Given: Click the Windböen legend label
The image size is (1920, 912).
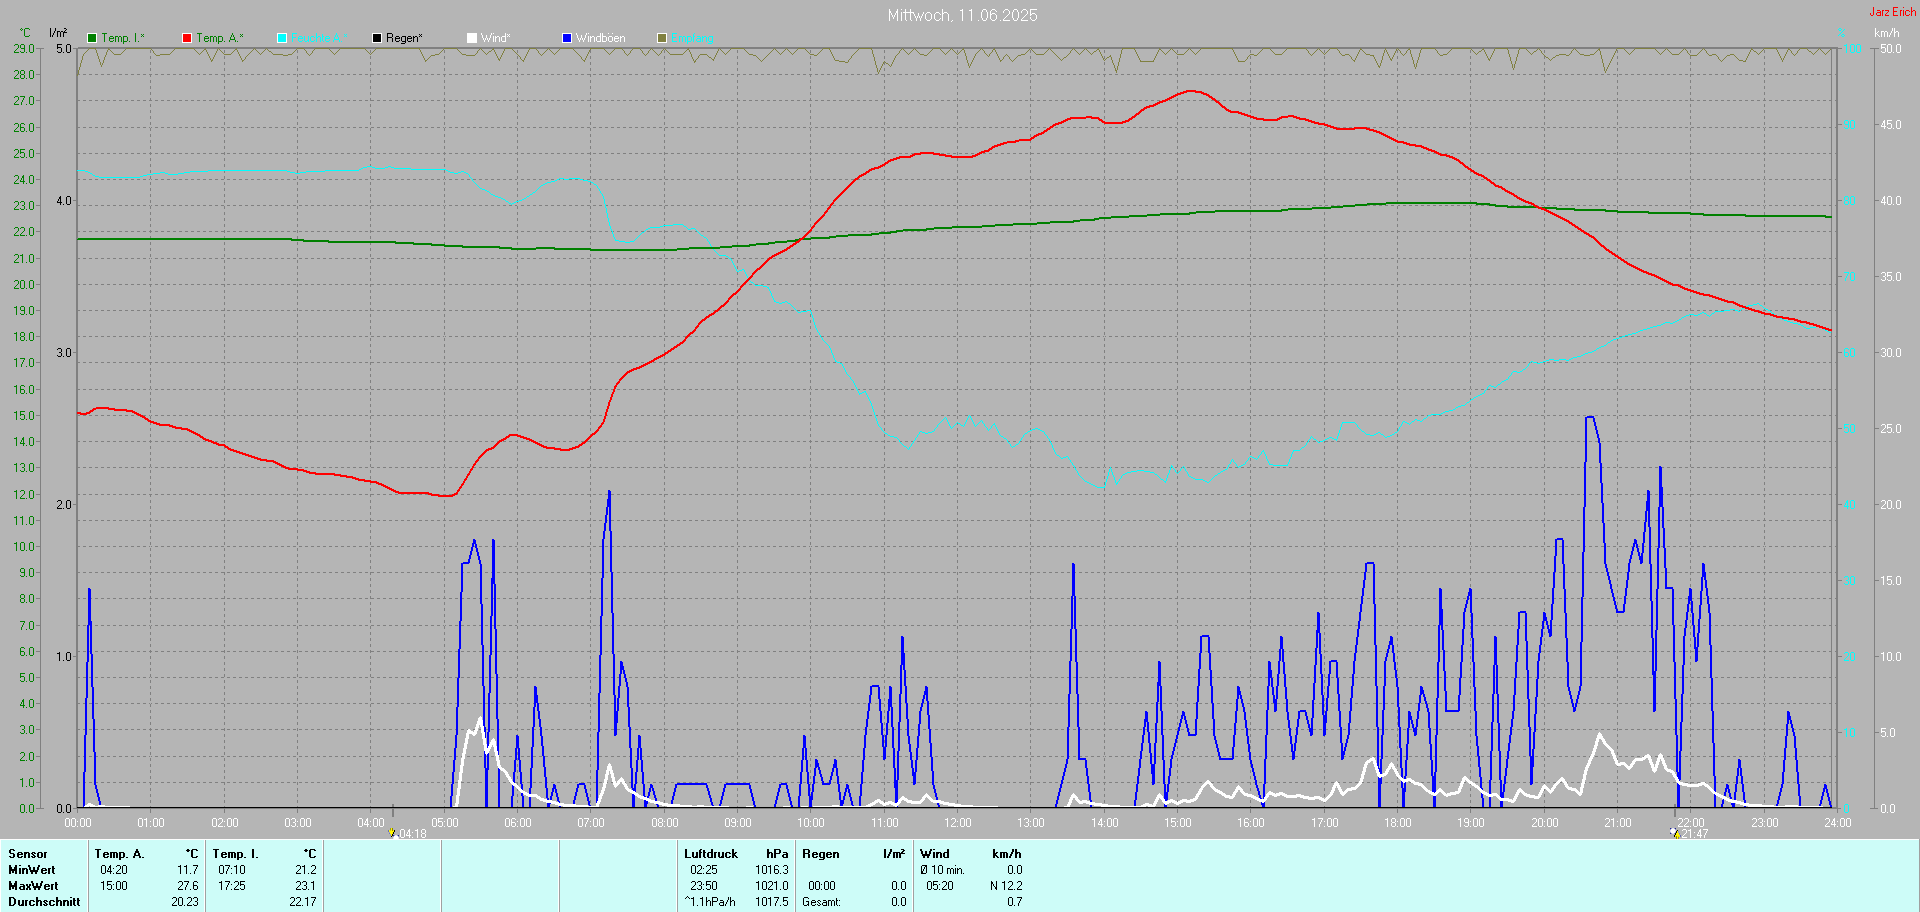Looking at the screenshot, I should click(601, 38).
